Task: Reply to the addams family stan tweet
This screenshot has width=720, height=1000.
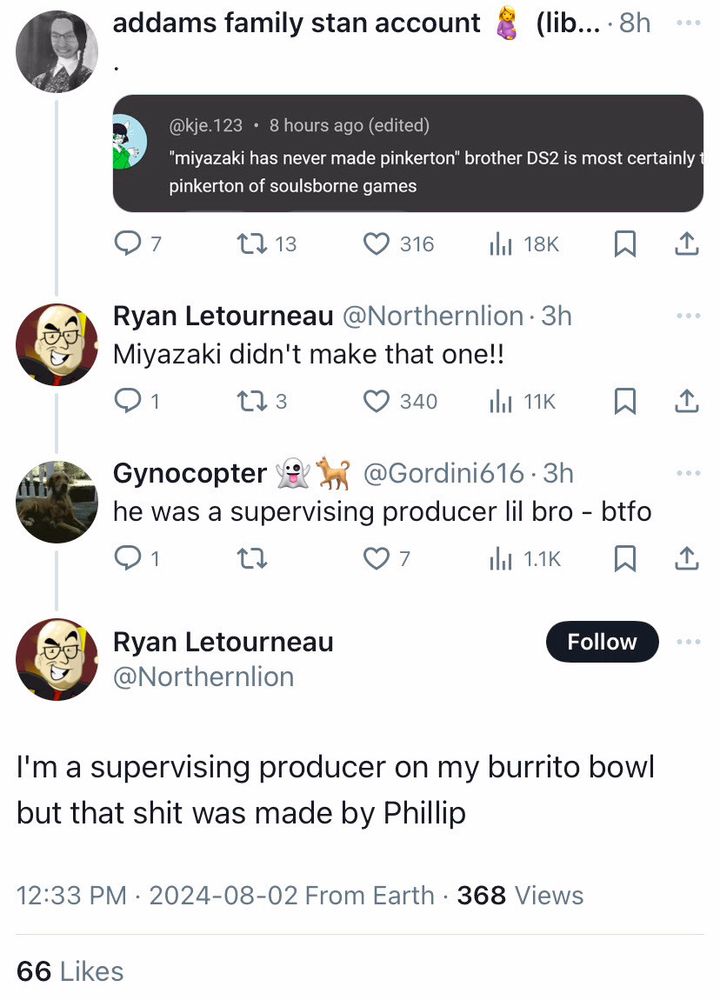Action: (x=127, y=243)
